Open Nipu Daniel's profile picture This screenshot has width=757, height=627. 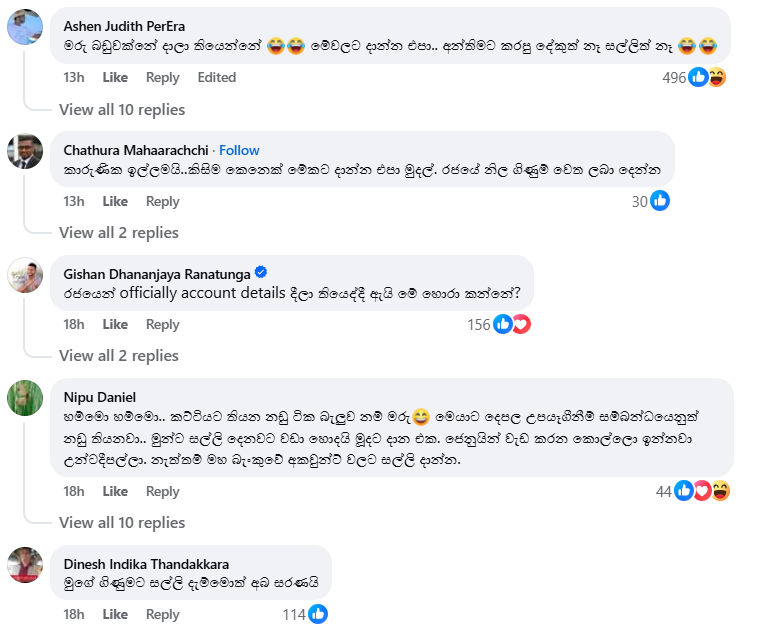(x=25, y=397)
